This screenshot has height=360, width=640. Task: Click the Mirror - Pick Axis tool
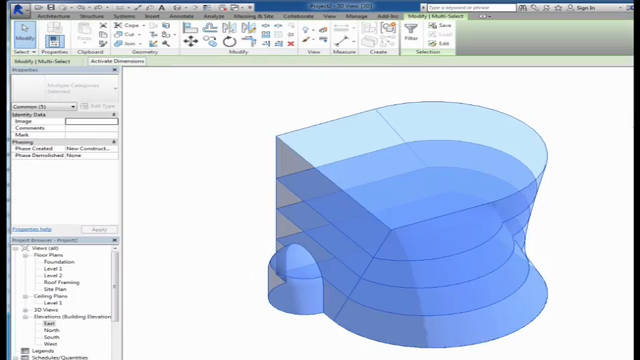(x=229, y=28)
